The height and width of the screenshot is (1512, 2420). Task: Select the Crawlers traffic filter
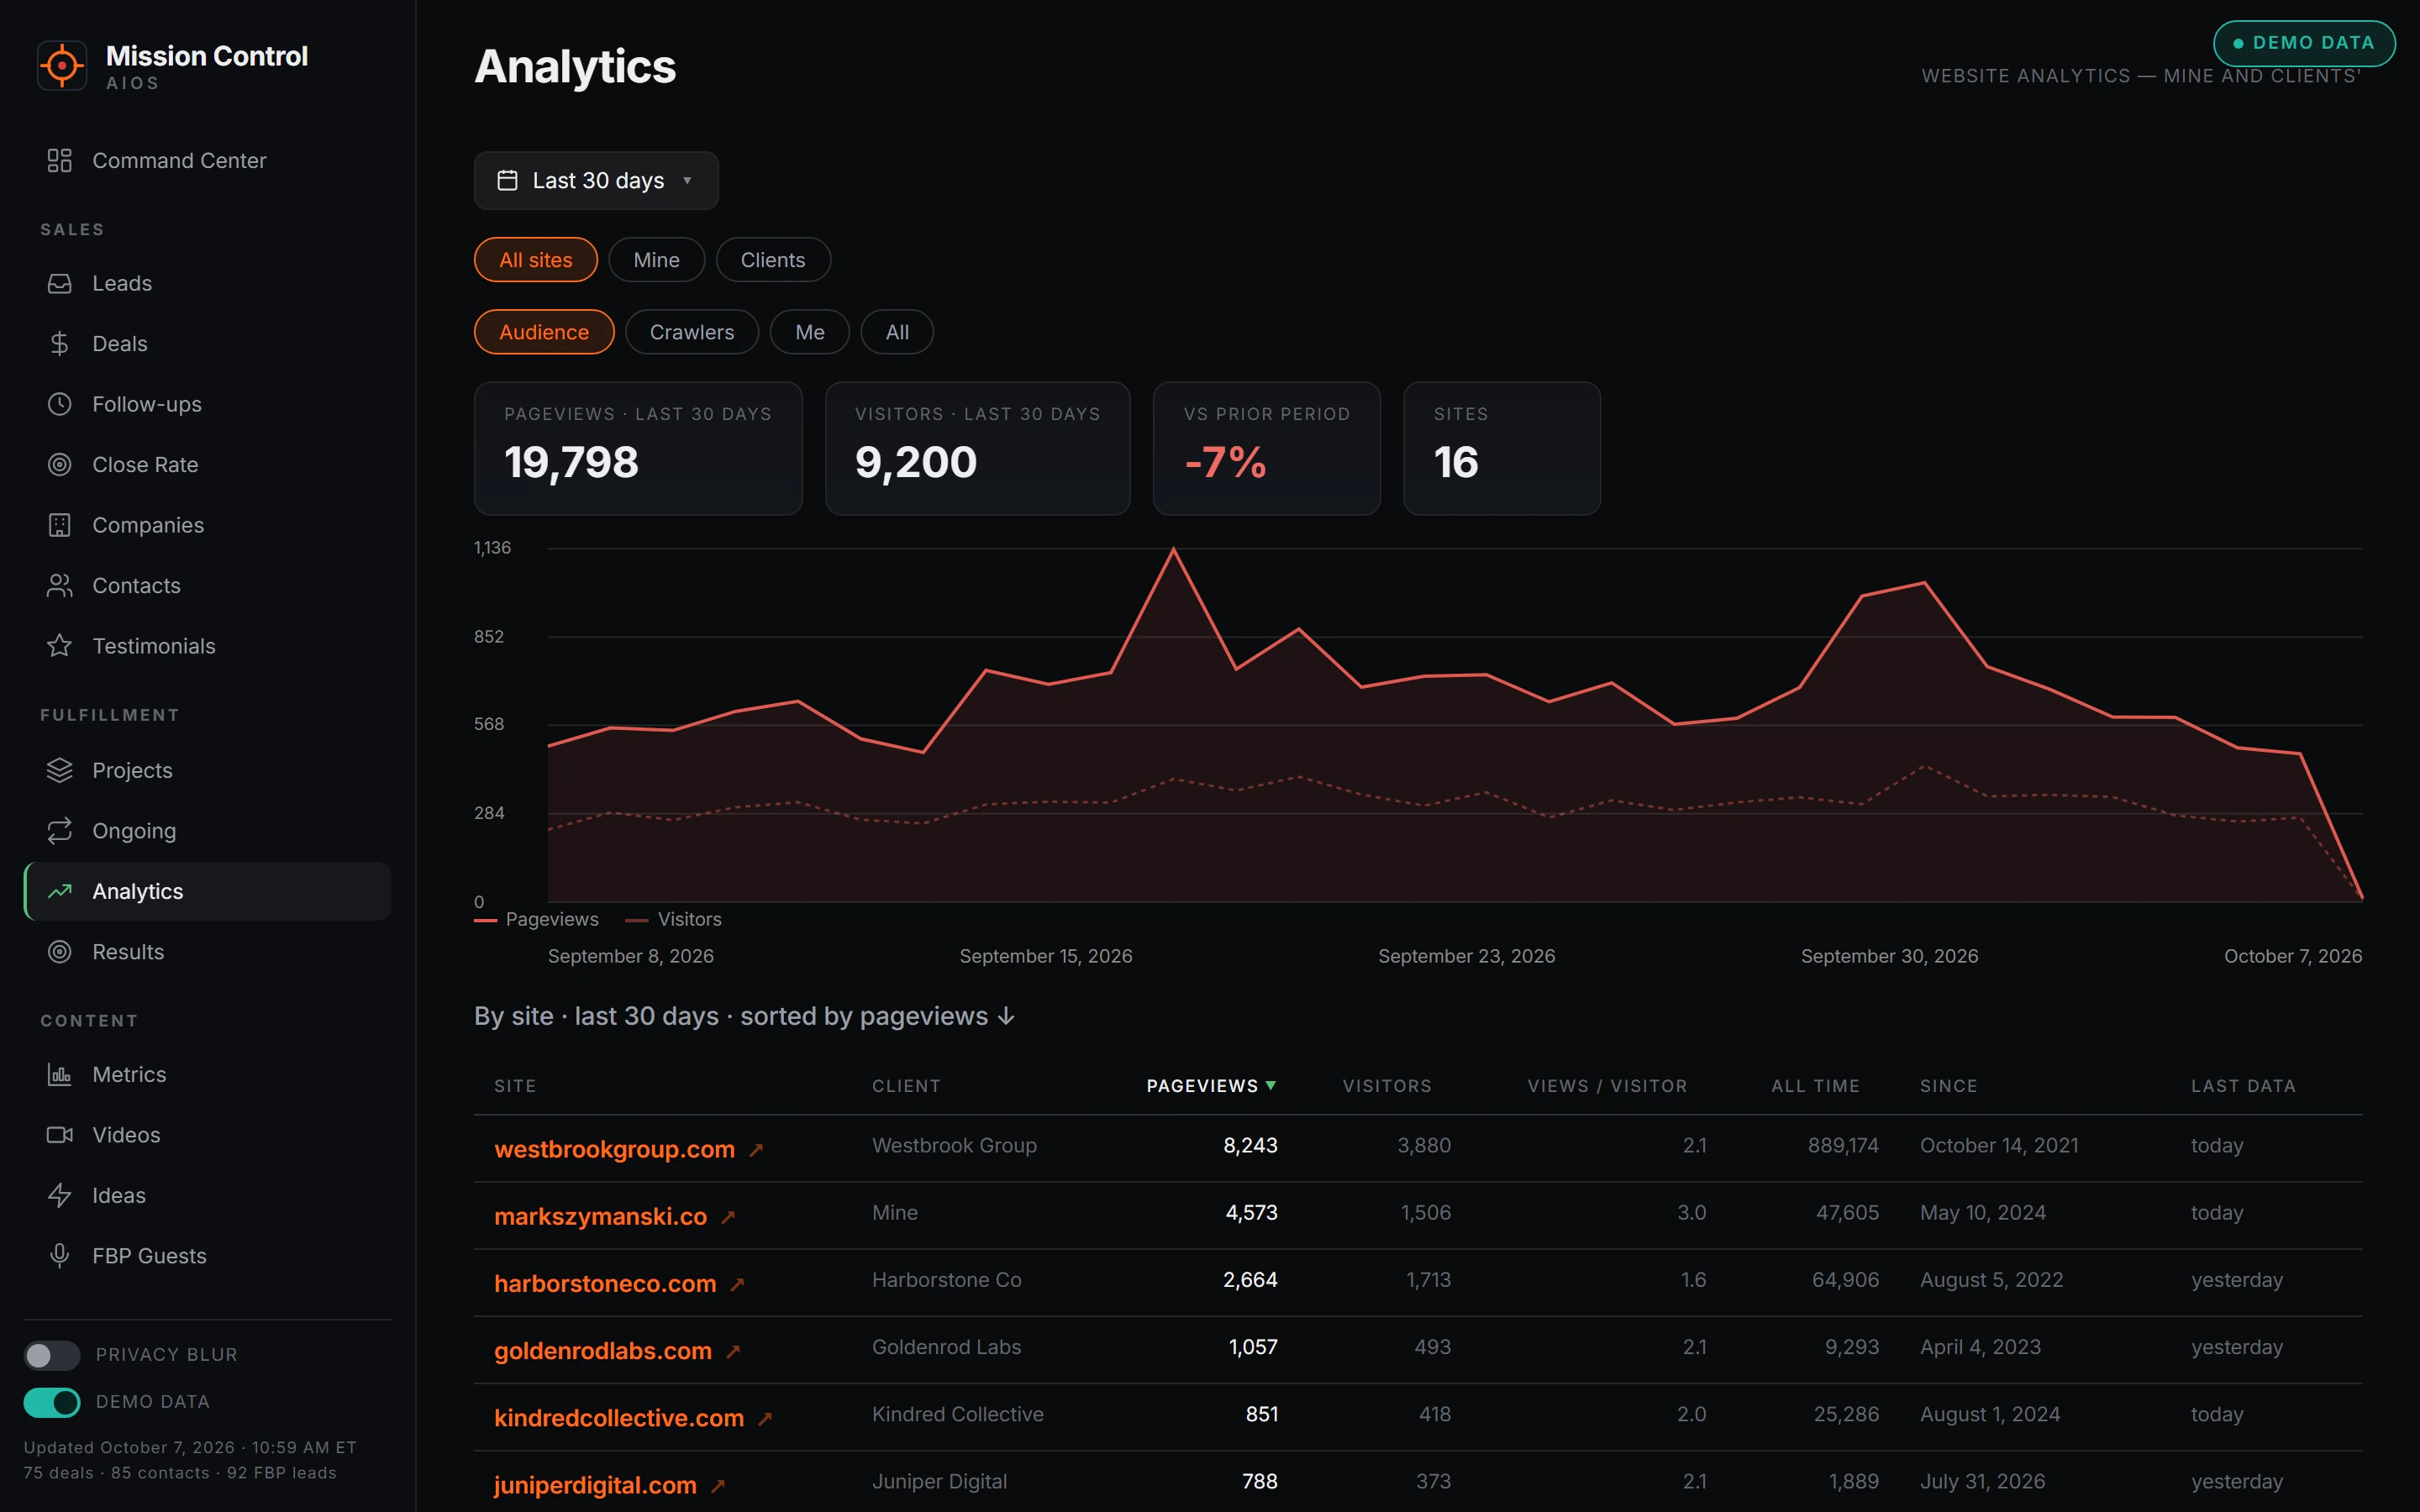[692, 332]
